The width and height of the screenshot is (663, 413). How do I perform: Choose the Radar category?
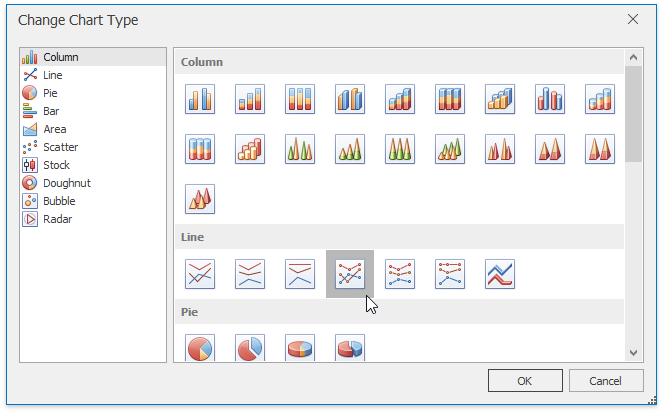[57, 219]
